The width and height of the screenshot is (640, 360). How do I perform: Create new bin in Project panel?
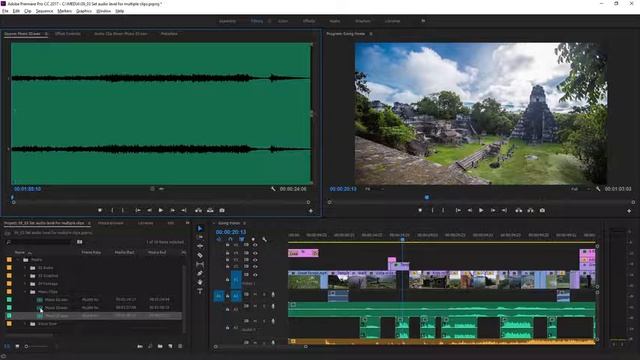coord(160,346)
